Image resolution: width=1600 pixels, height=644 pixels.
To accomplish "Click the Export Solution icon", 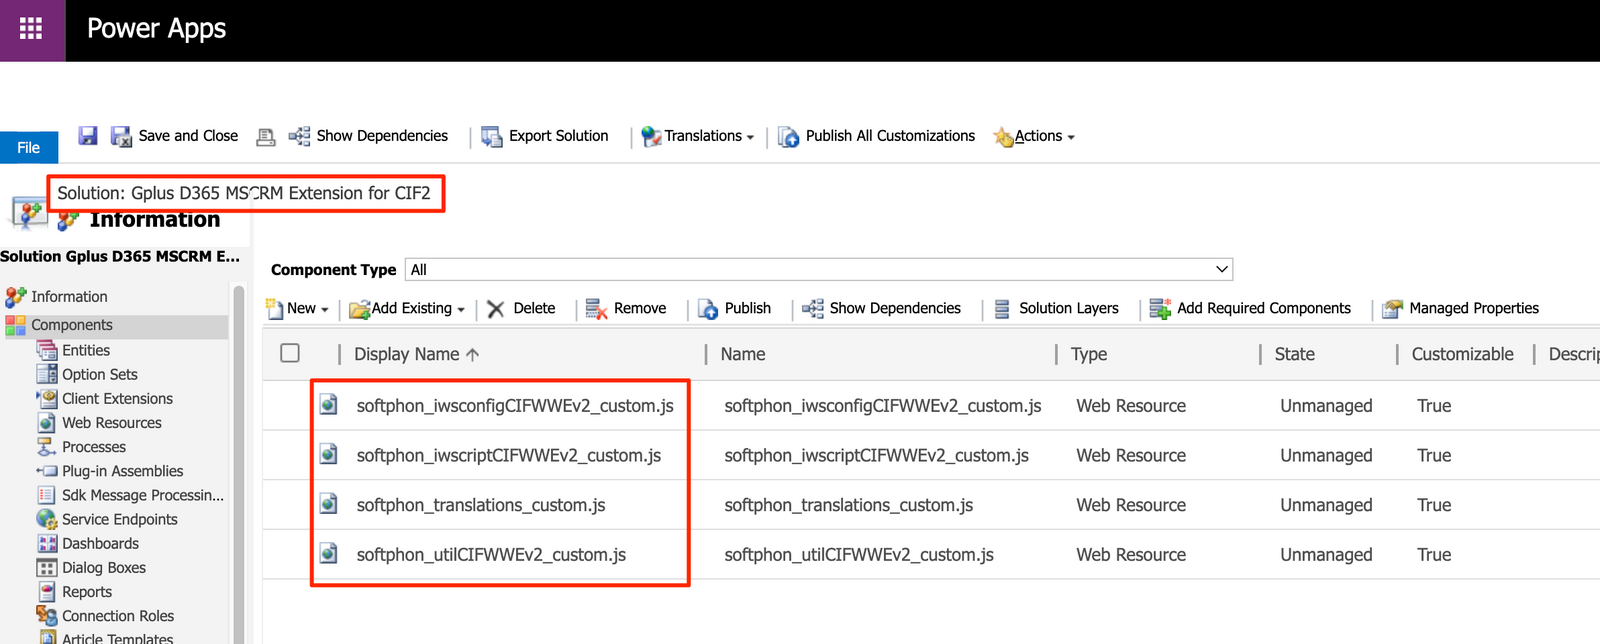I will click(491, 136).
